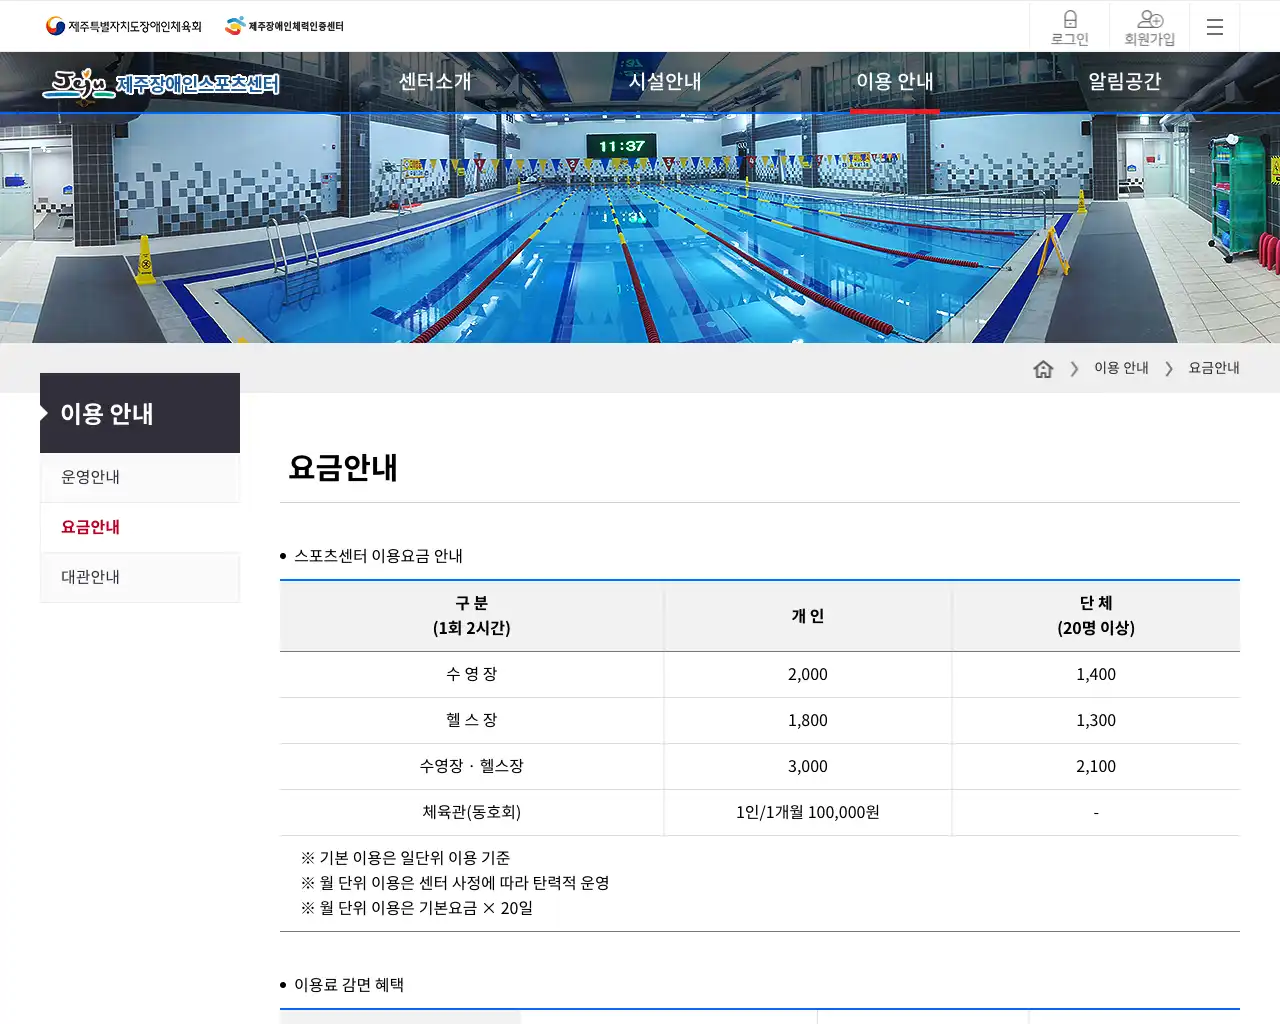Click the 이용 안내 sidebar header

click(140, 413)
